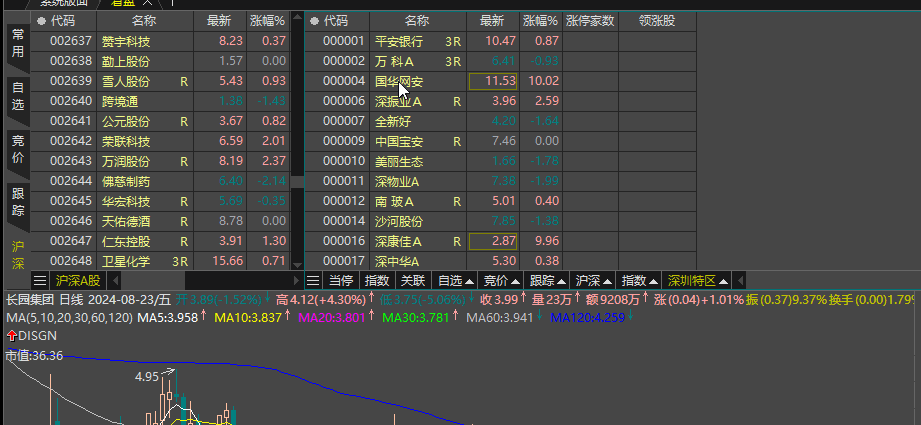Click the left arrow of the horizontal scrollbar next to 沪深A股
Viewport: 921px width, 425px height.
(115, 280)
